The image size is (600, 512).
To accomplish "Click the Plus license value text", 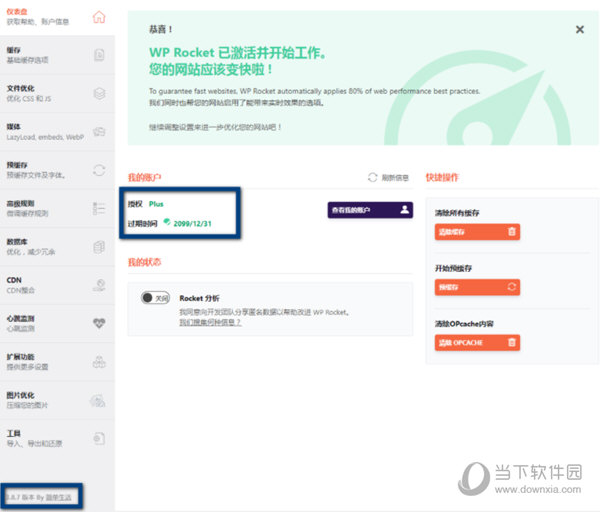I will pos(156,204).
